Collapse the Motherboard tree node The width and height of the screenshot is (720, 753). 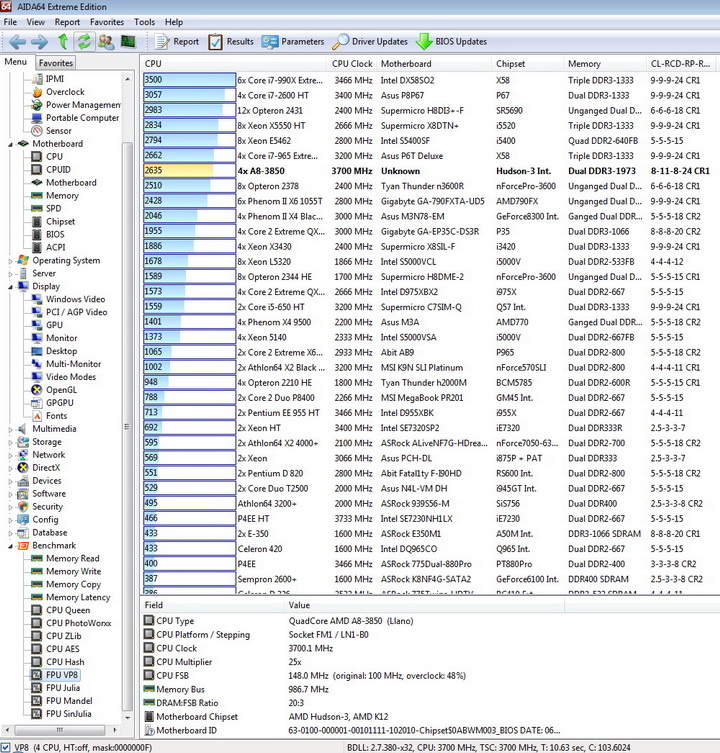coord(11,144)
